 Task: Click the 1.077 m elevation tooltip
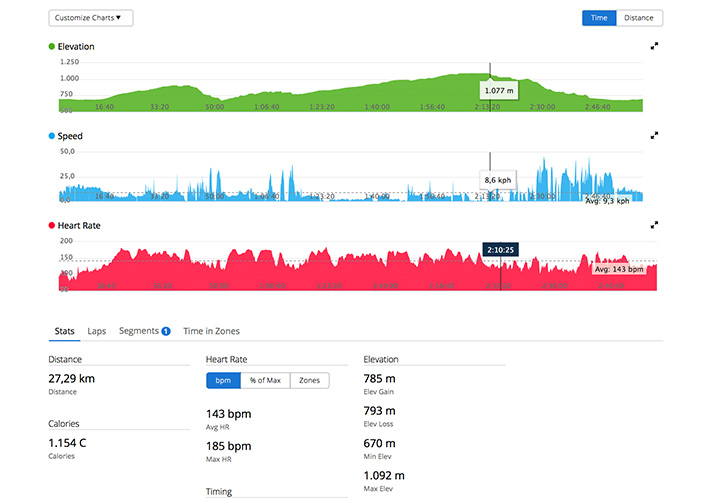pos(498,91)
